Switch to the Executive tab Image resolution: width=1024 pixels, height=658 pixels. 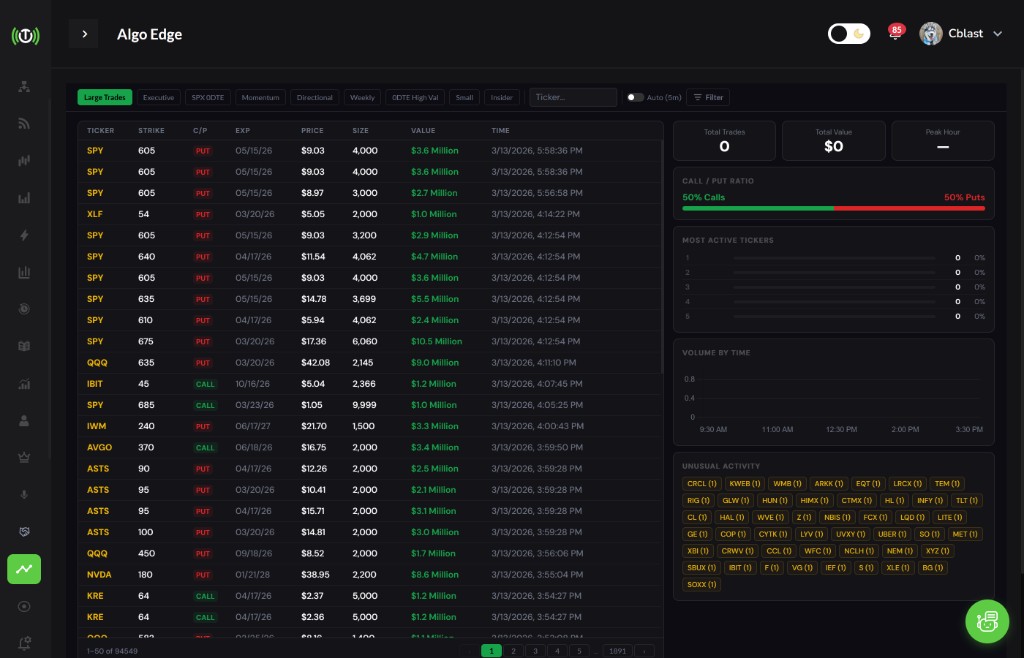pos(158,97)
